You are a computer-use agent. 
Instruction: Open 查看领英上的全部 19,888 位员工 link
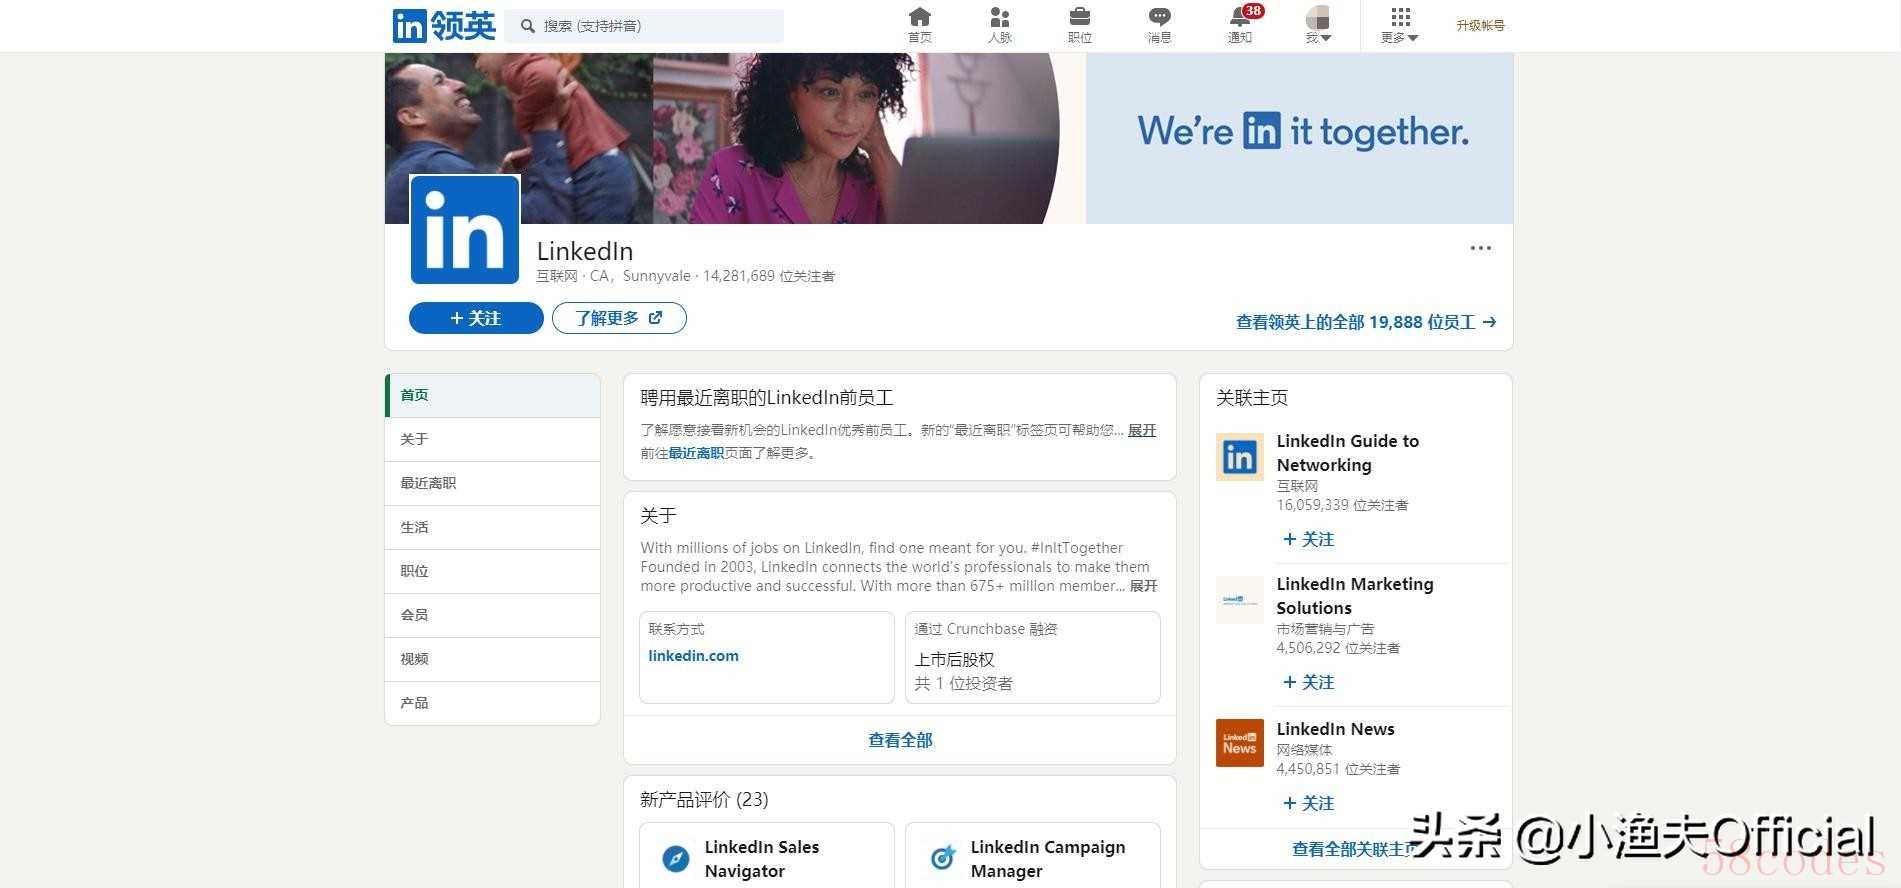click(x=1366, y=322)
